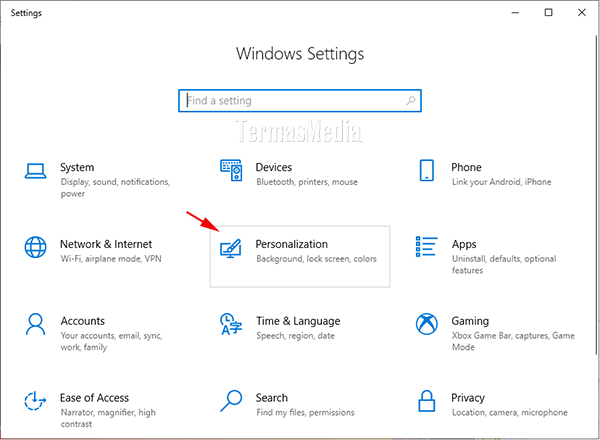
Task: Open the Devices keyboard-and-speaker icon
Action: point(231,171)
